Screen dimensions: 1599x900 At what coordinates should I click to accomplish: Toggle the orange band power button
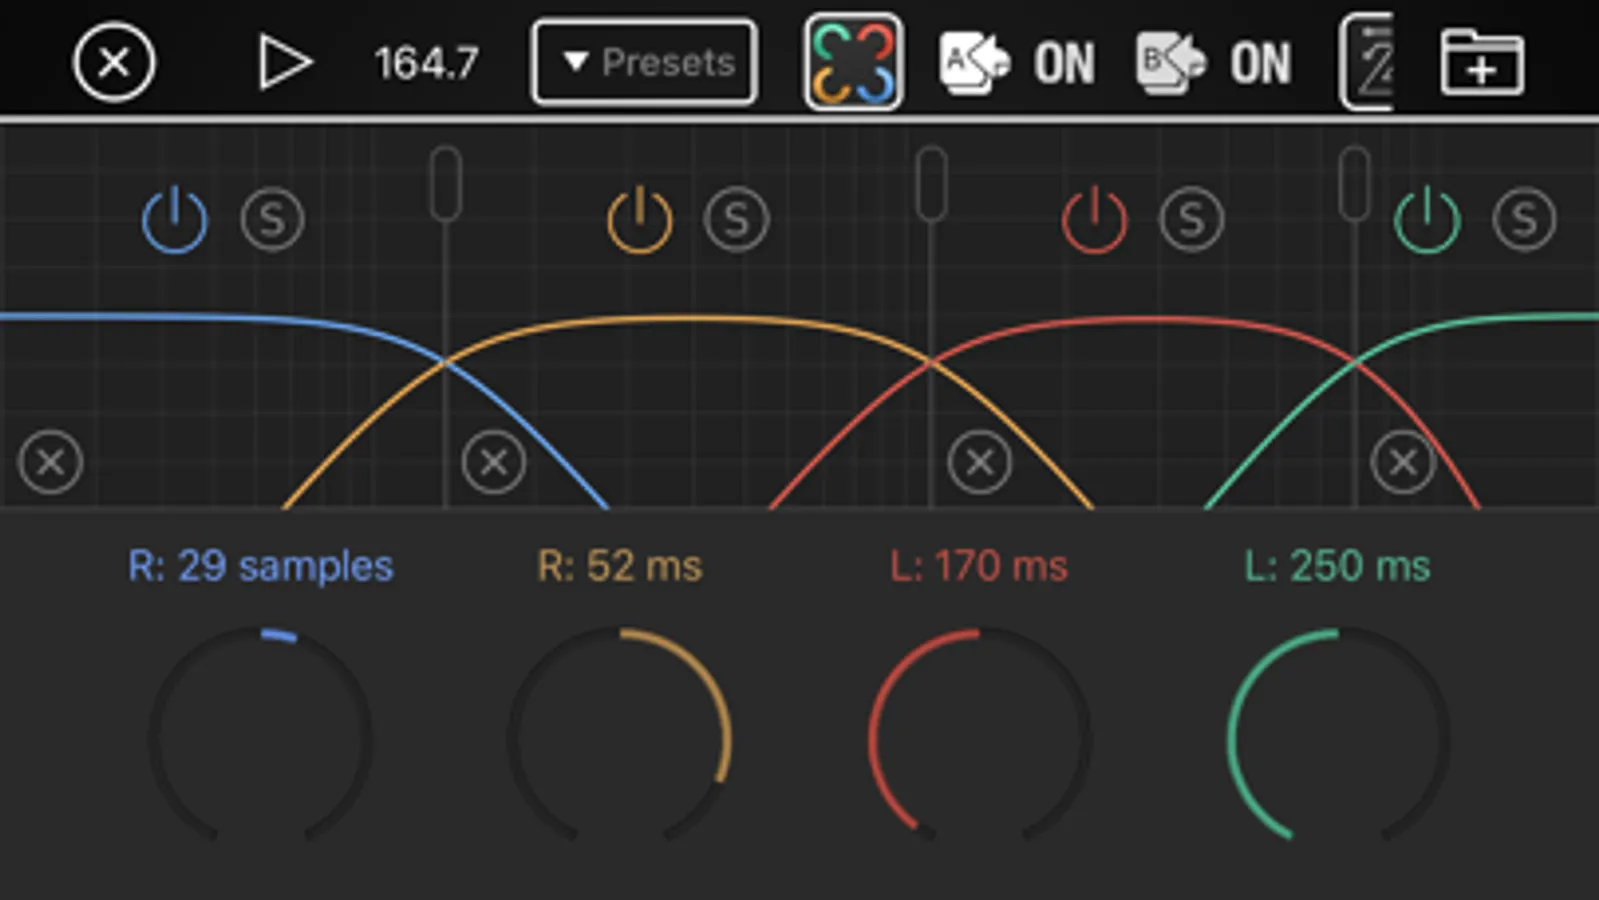pyautogui.click(x=640, y=219)
